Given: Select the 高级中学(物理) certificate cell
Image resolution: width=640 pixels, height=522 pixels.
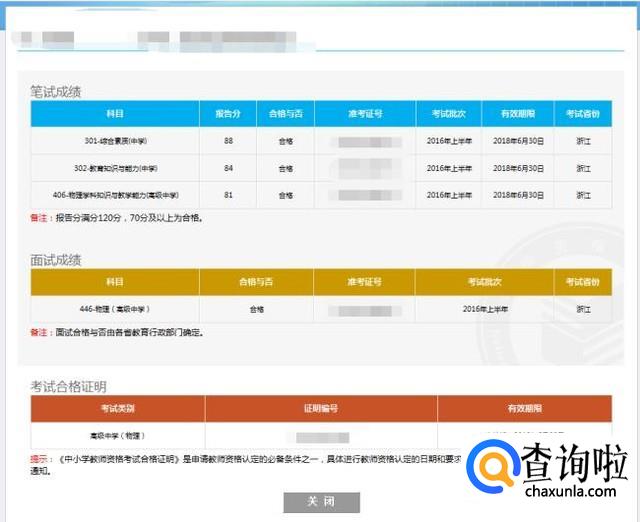Looking at the screenshot, I should (118, 435).
